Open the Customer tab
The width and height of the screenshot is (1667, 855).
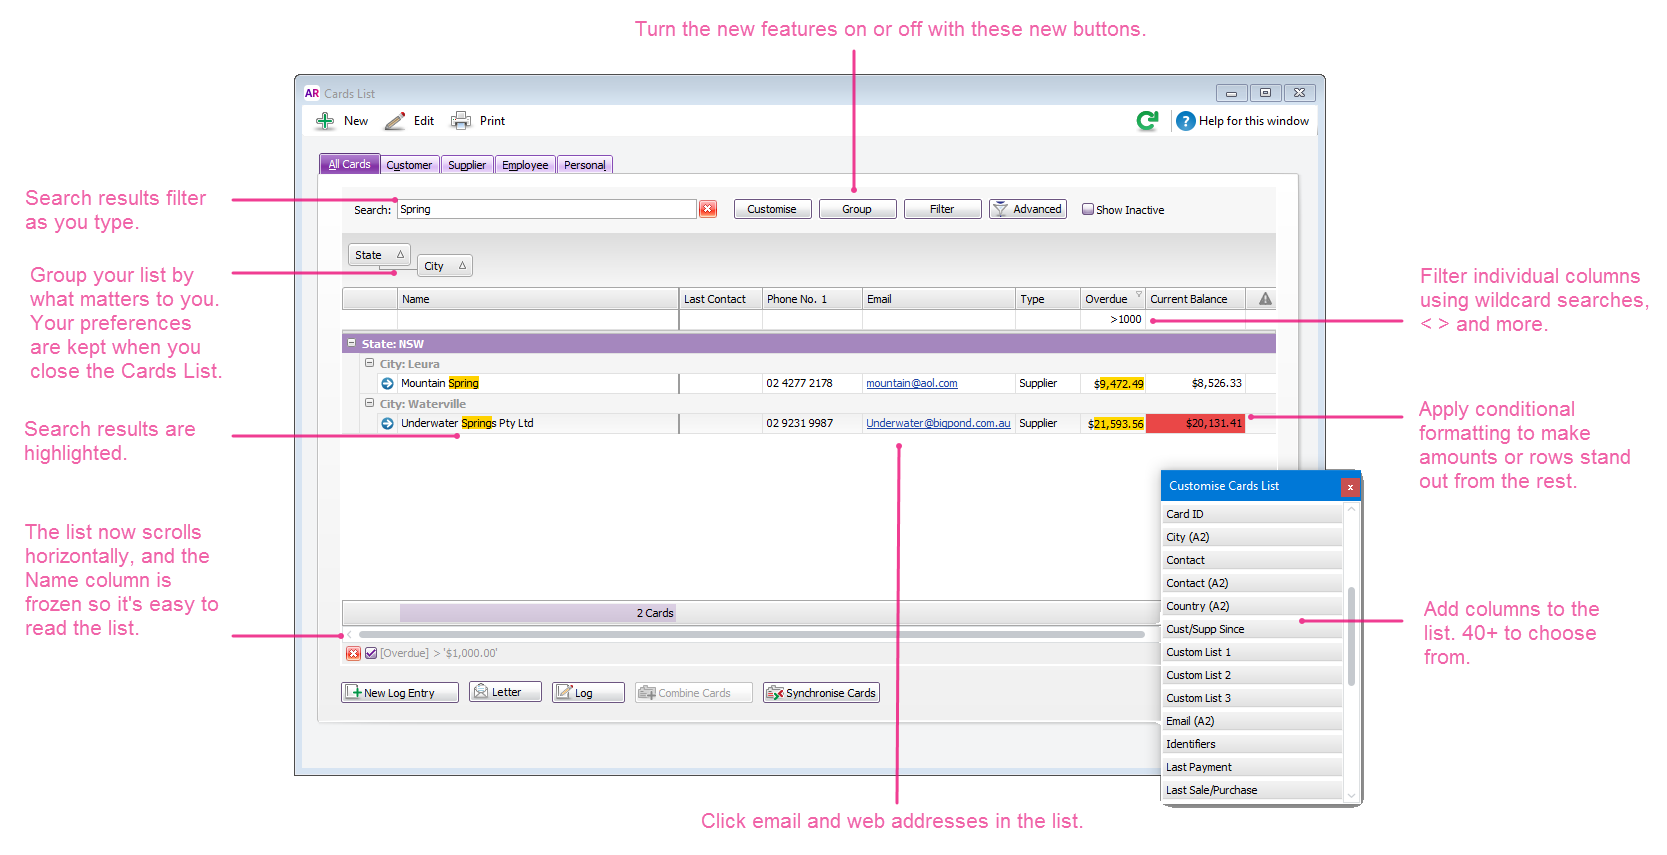pos(409,165)
